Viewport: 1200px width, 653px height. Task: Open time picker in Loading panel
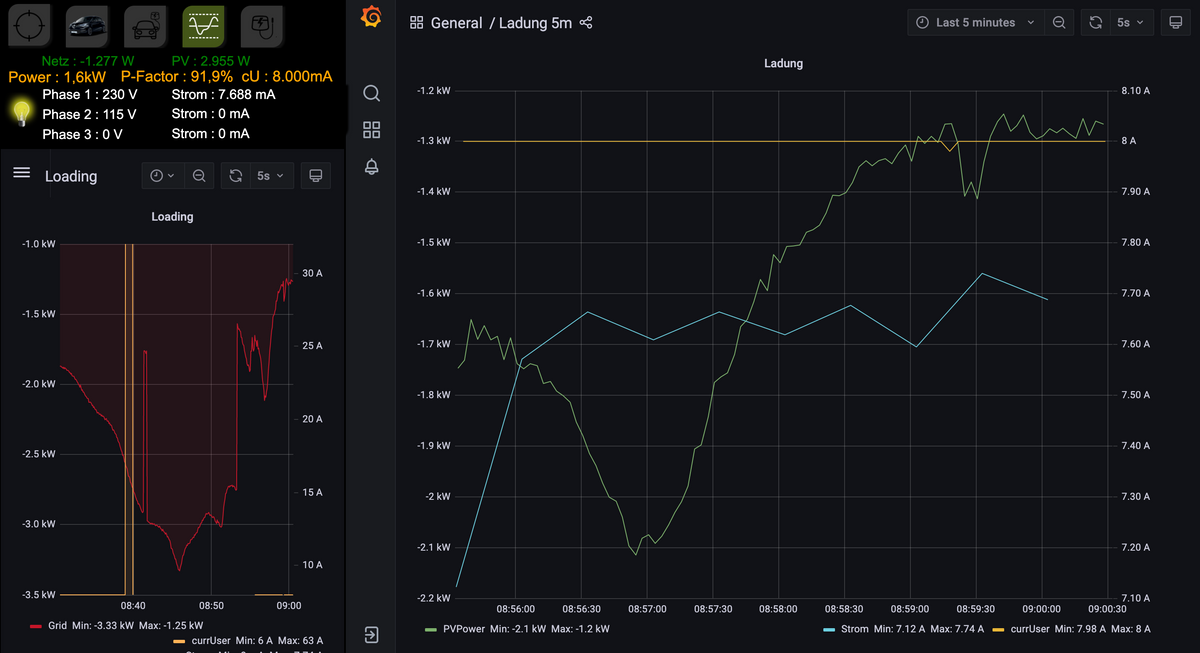(x=161, y=176)
